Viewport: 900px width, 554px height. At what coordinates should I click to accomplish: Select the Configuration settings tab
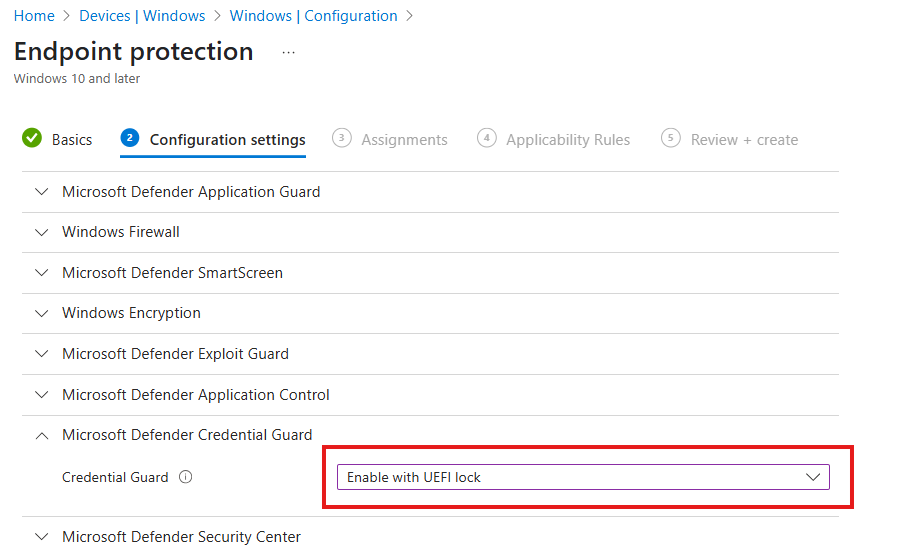227,140
